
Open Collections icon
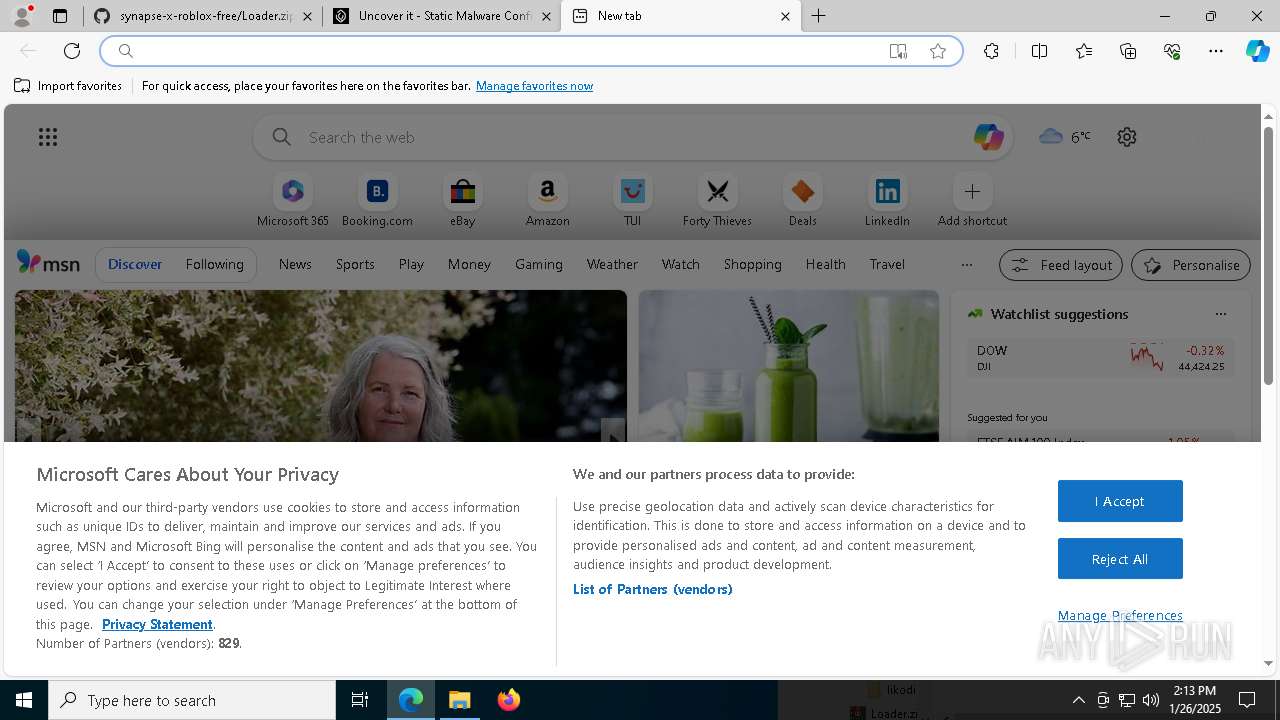tap(1128, 51)
